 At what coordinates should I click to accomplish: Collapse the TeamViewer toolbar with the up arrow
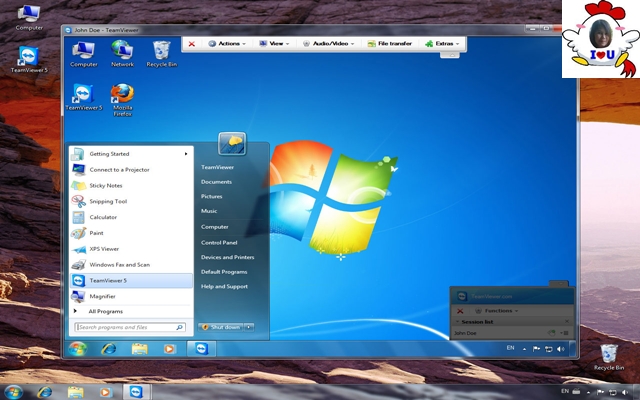450,55
